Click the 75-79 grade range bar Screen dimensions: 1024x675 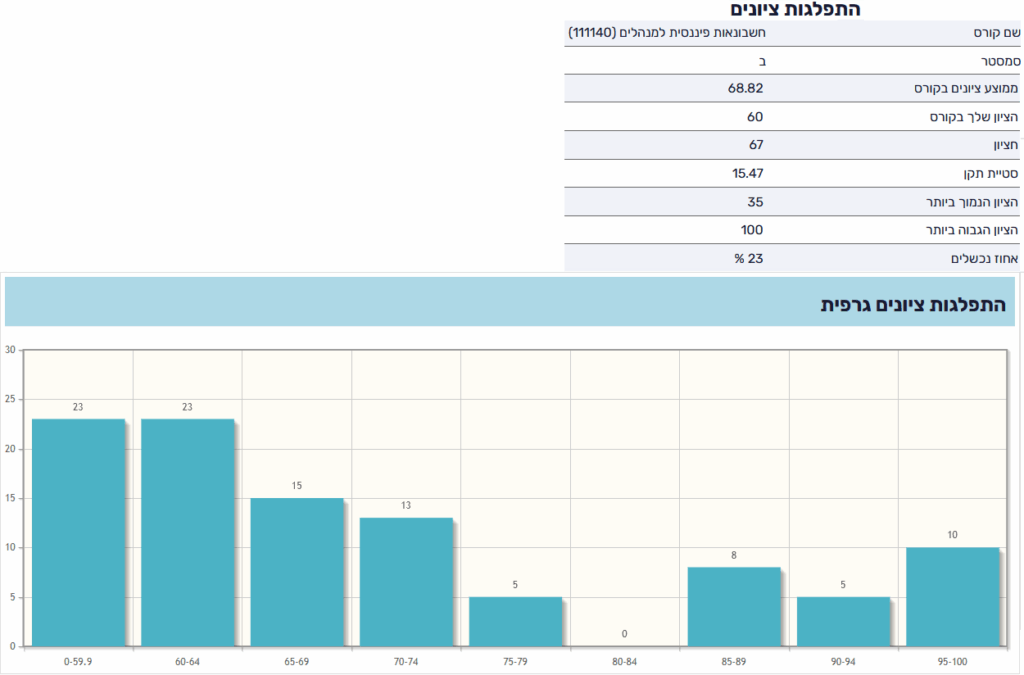[x=515, y=621]
